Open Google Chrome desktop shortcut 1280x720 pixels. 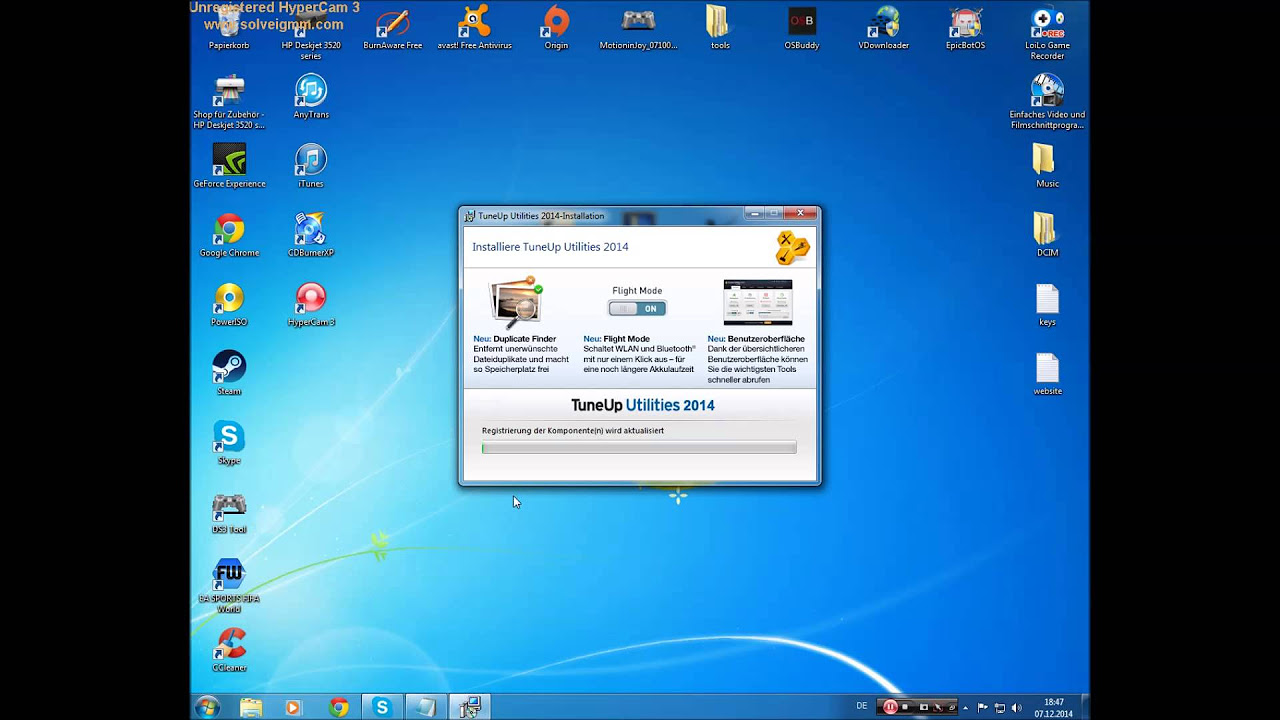click(x=229, y=235)
